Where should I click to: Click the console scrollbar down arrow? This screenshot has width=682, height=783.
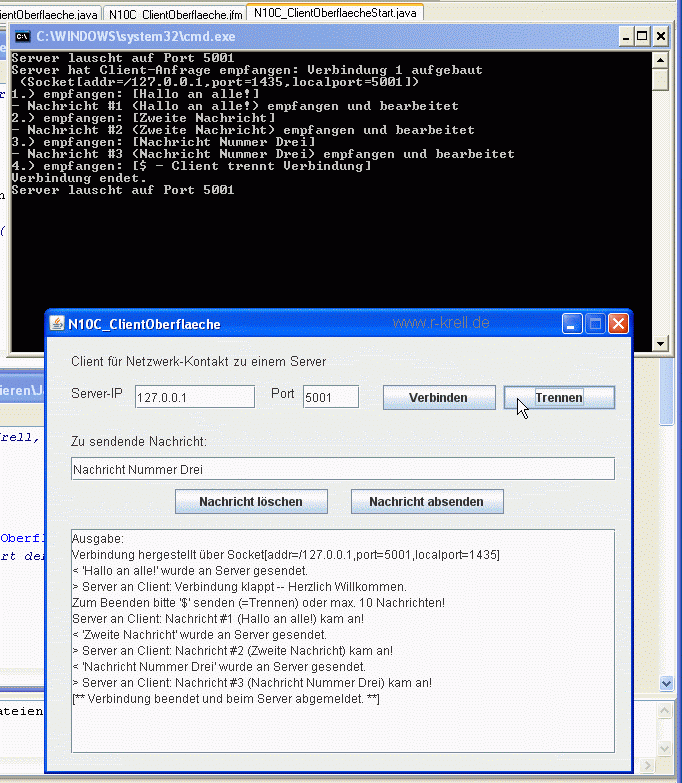[659, 343]
